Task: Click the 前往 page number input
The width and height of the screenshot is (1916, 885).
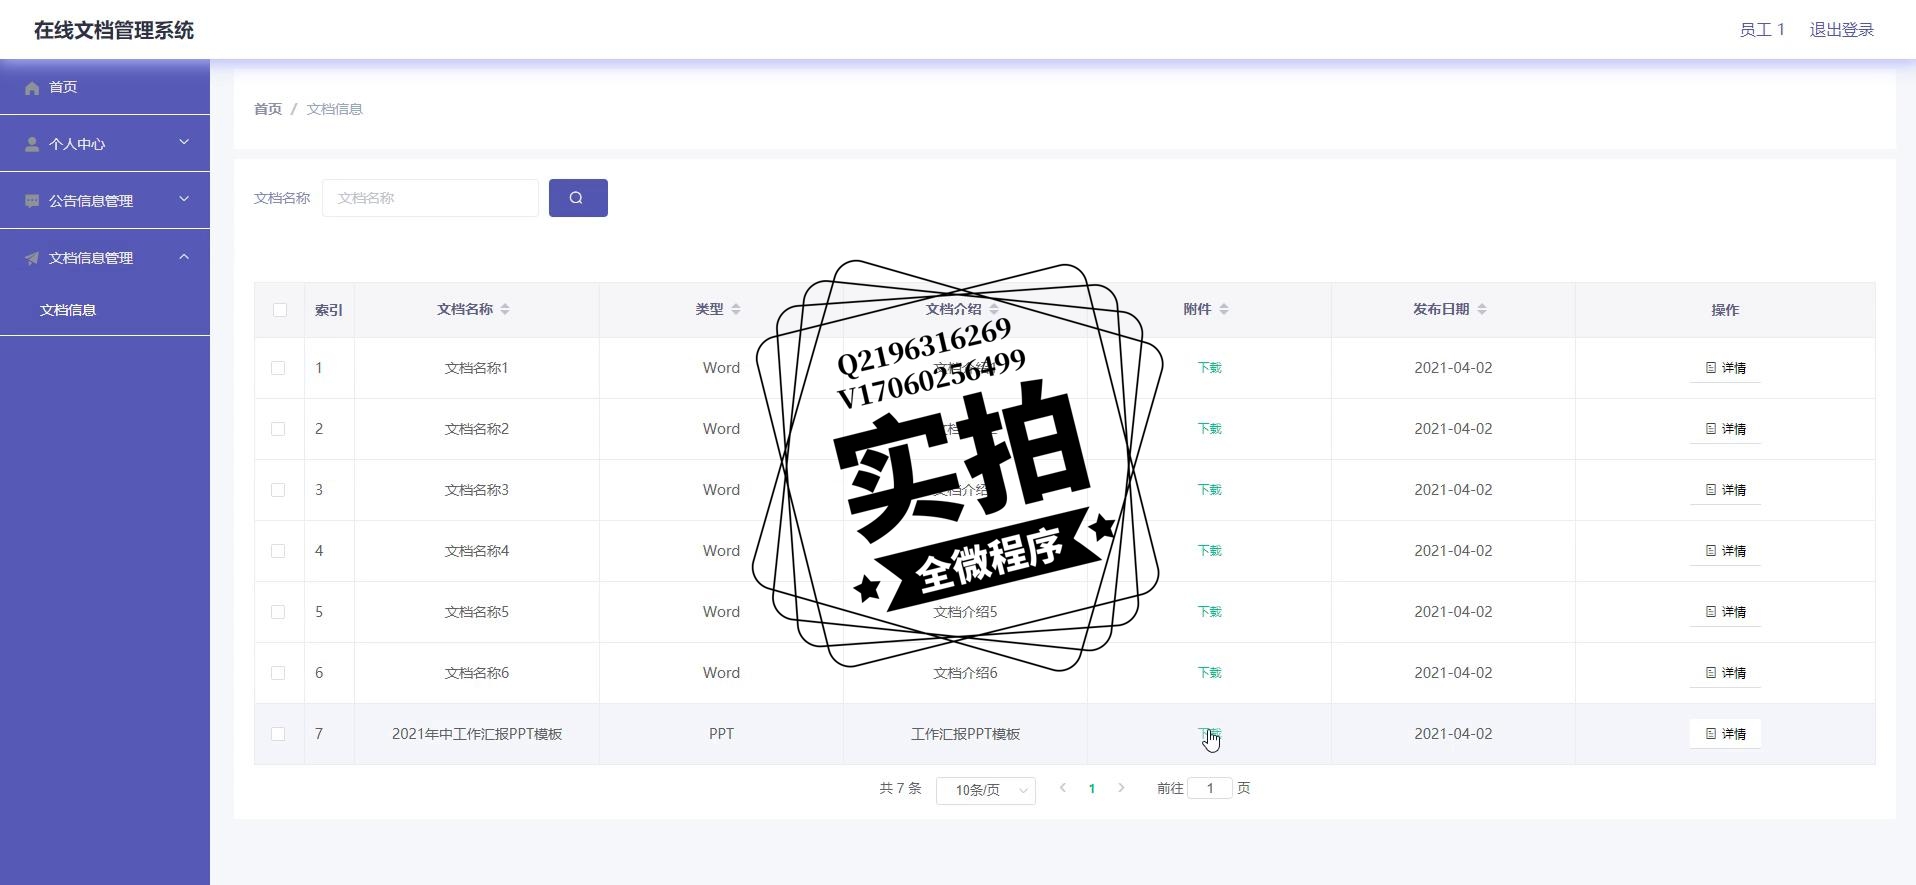Action: tap(1209, 788)
